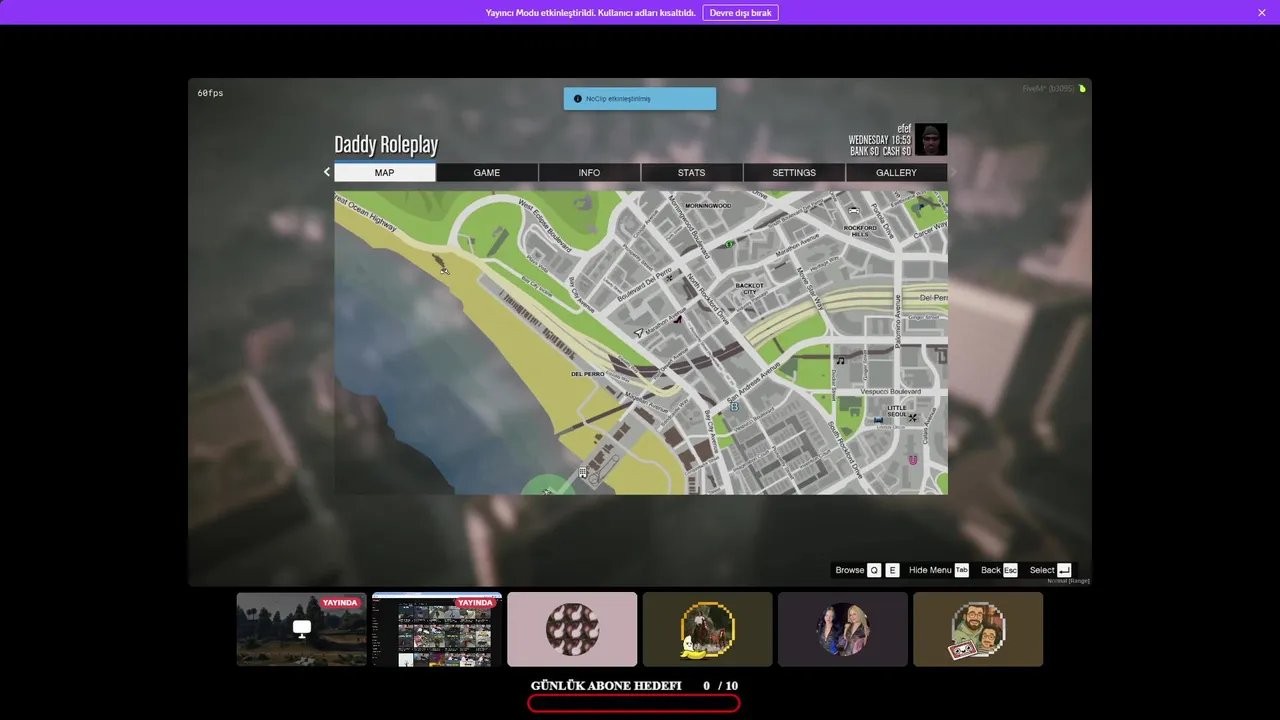Switch to the INFO tab
Image resolution: width=1280 pixels, height=720 pixels.
[x=590, y=172]
